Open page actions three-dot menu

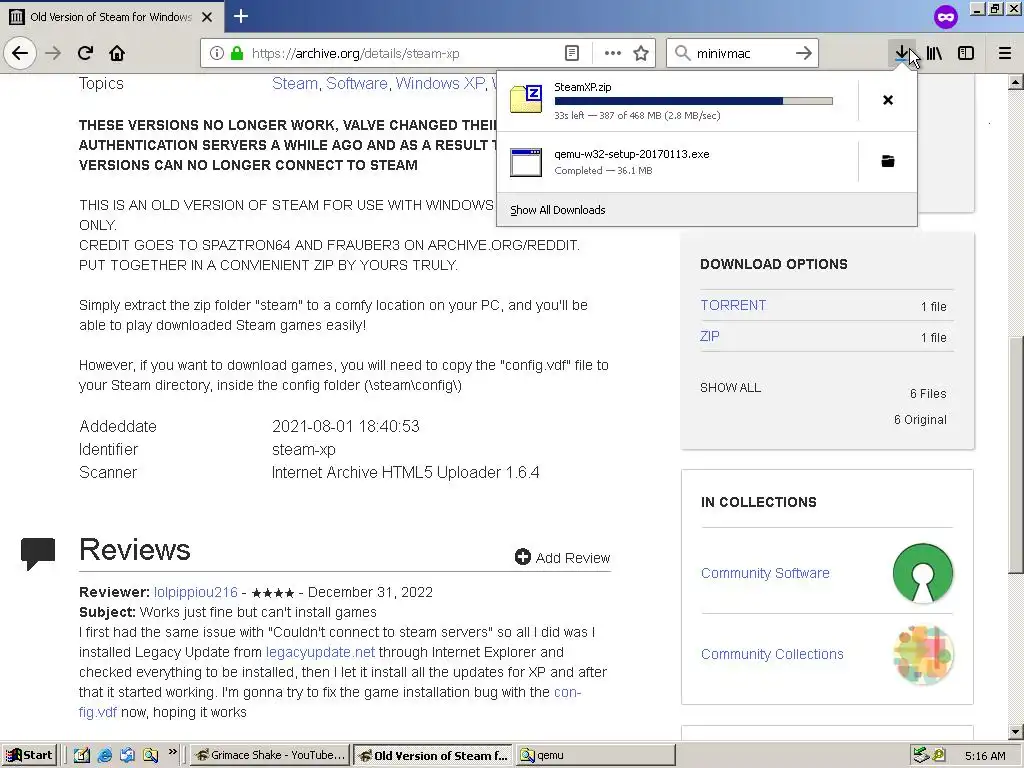(613, 54)
